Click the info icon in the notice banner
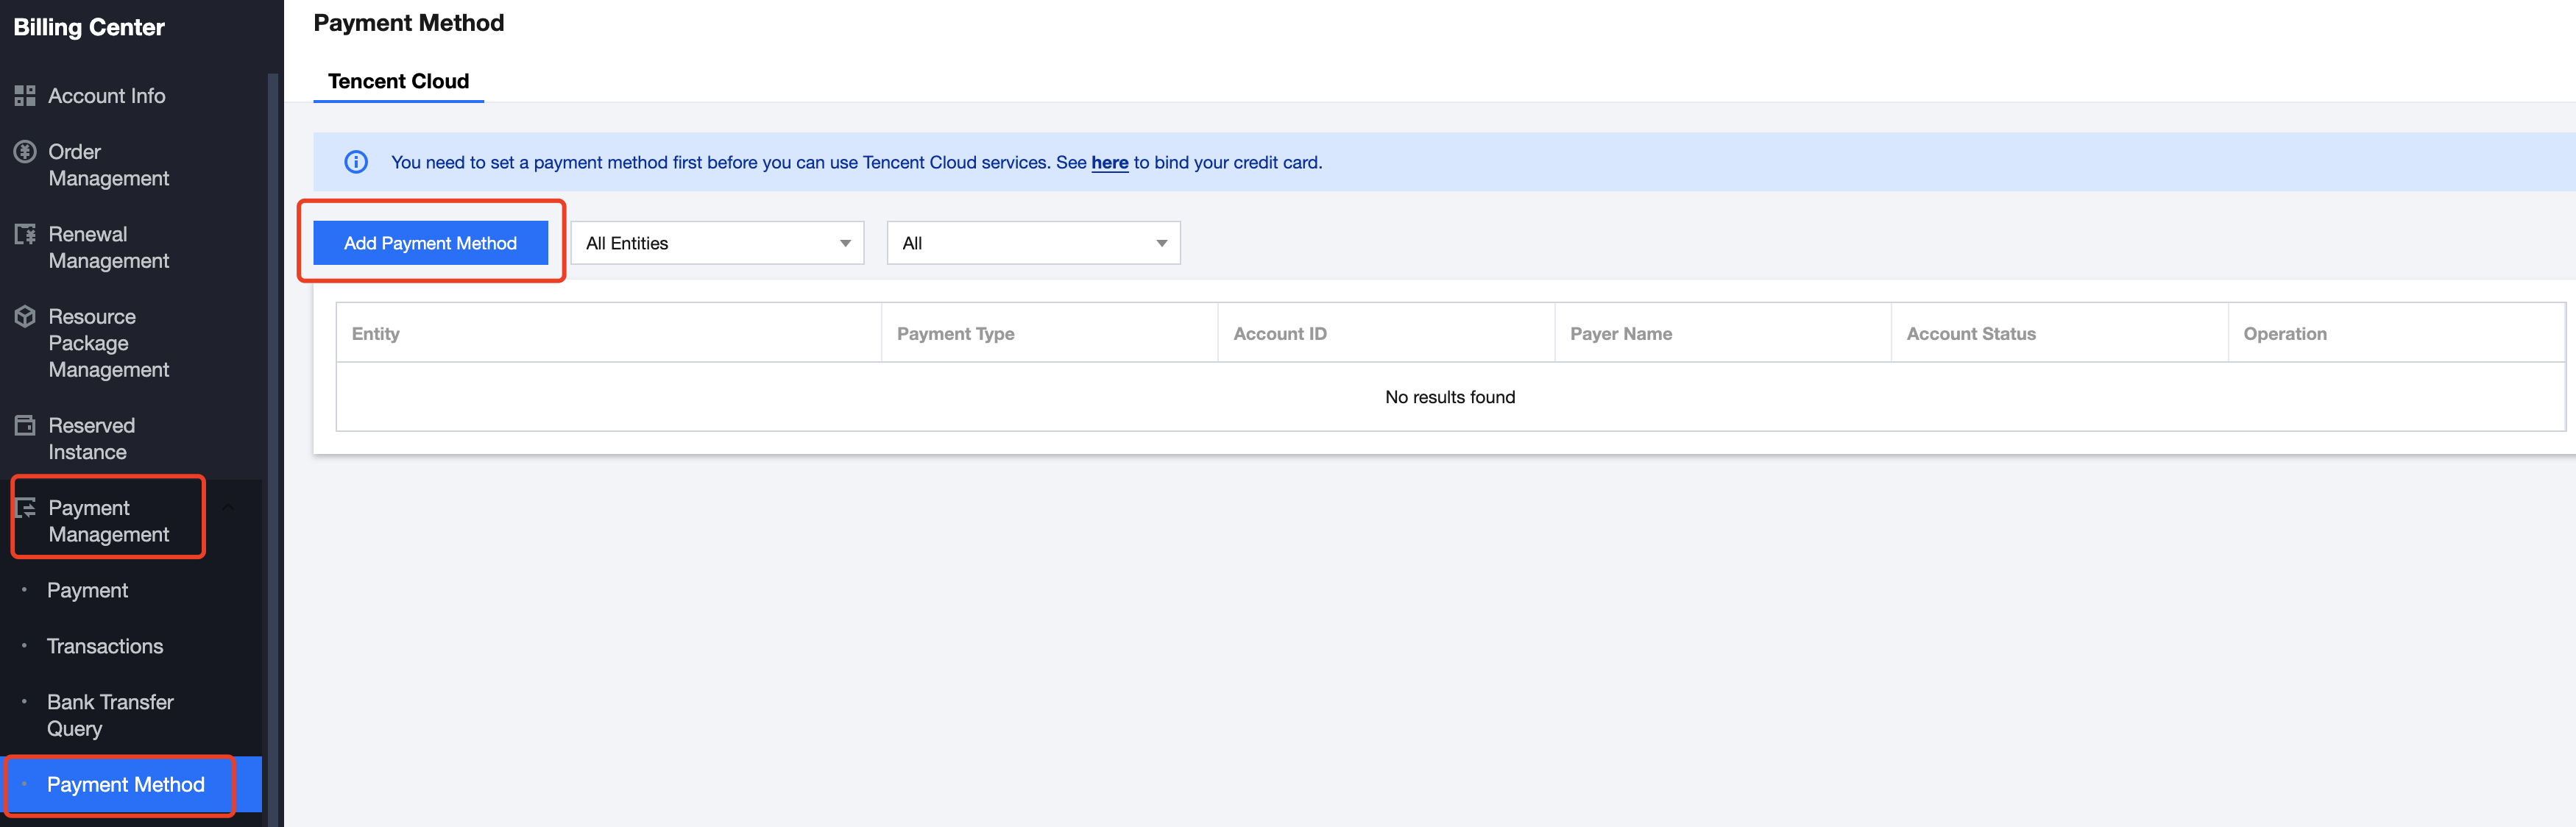The width and height of the screenshot is (2576, 827). point(356,162)
